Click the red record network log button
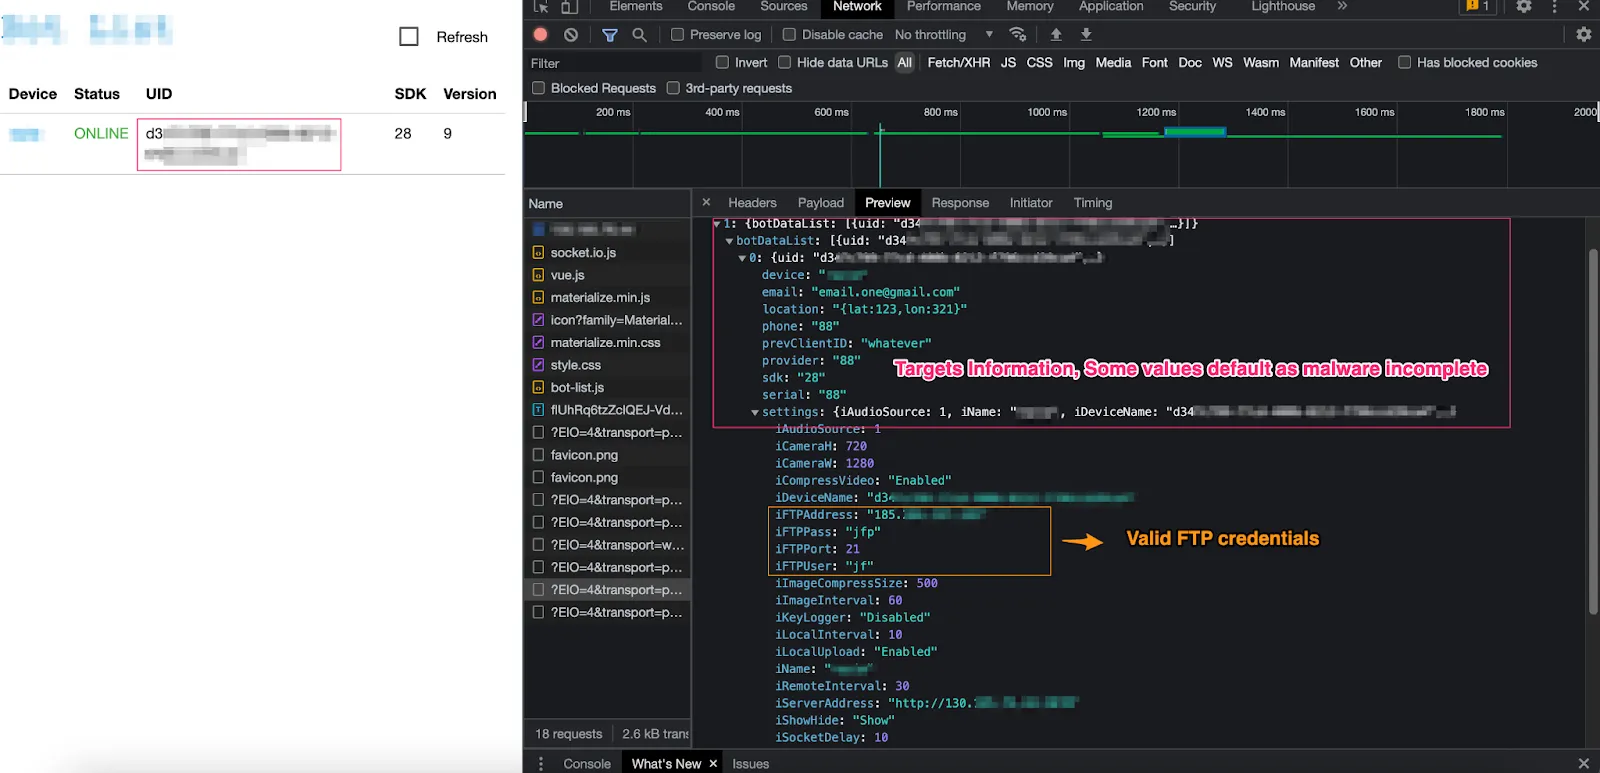Screen dimensions: 1600x773 [541, 34]
